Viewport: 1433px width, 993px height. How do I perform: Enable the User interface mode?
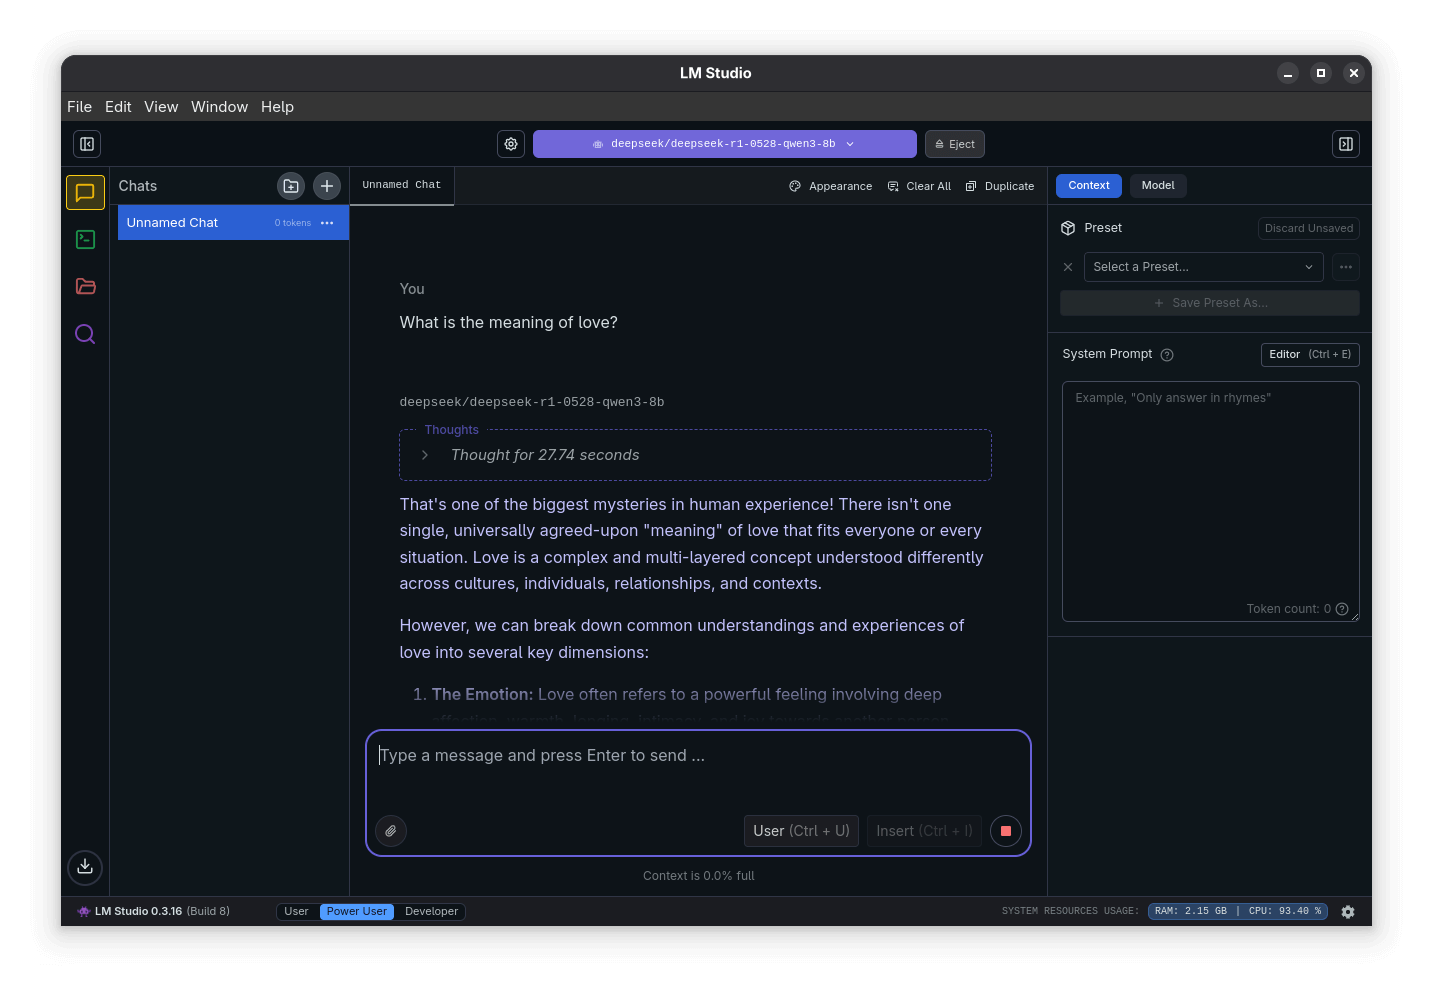tap(296, 911)
